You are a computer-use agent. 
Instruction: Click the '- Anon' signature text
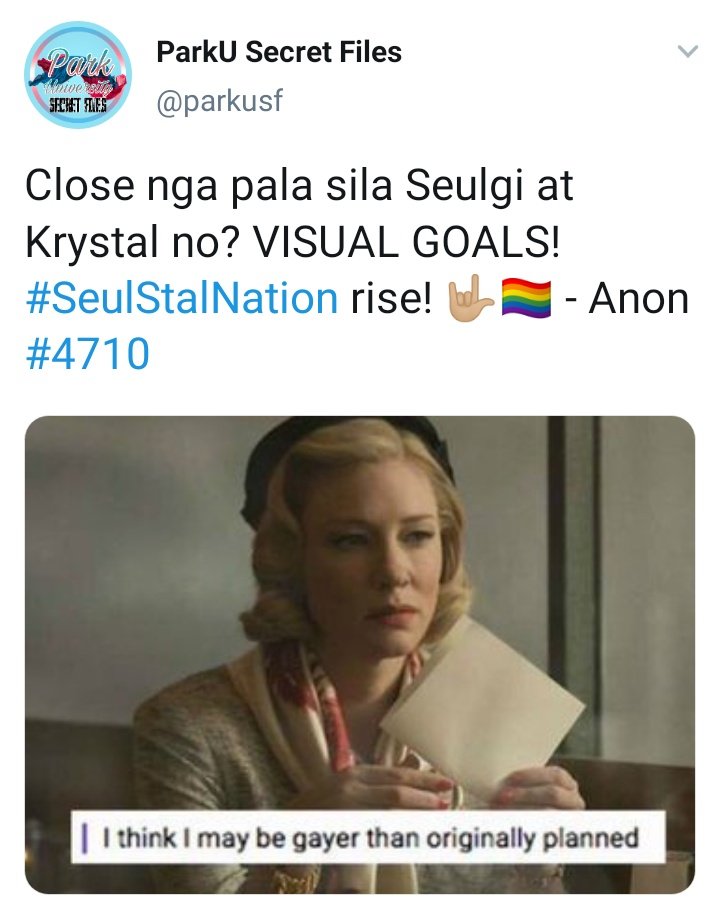tap(627, 299)
